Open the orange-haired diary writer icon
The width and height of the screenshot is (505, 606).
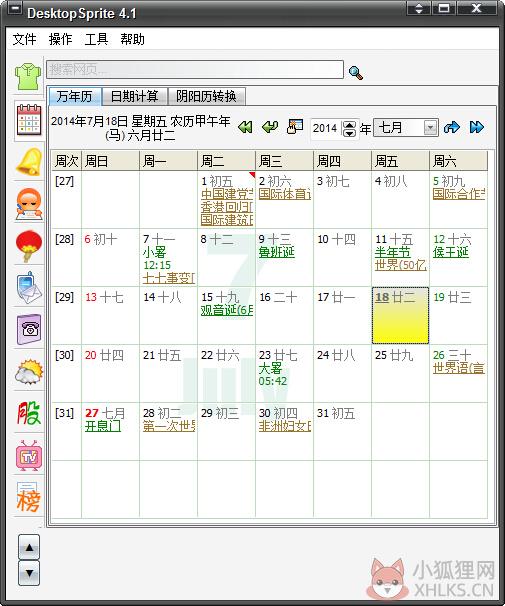(29, 204)
